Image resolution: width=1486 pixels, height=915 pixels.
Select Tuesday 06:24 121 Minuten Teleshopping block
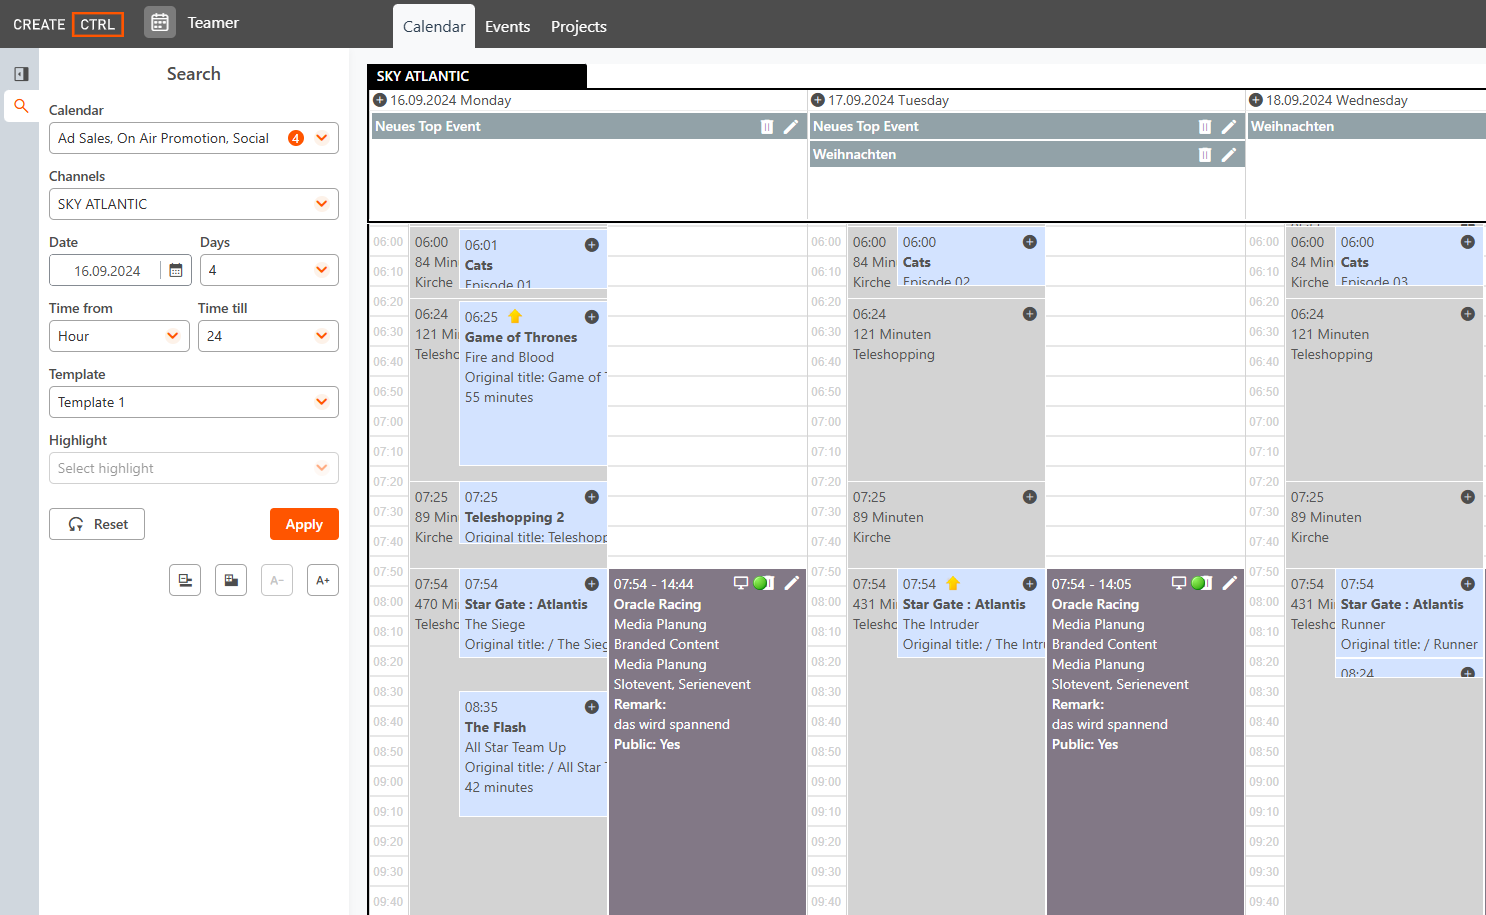[946, 388]
